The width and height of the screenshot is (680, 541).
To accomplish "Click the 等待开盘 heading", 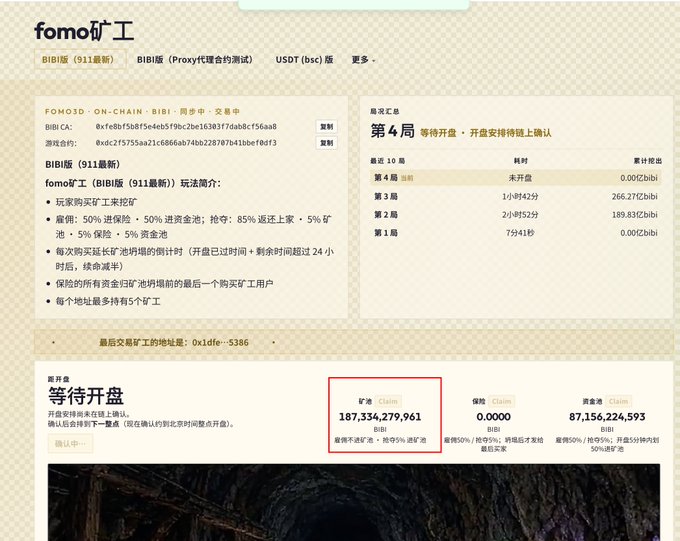I will pos(86,396).
